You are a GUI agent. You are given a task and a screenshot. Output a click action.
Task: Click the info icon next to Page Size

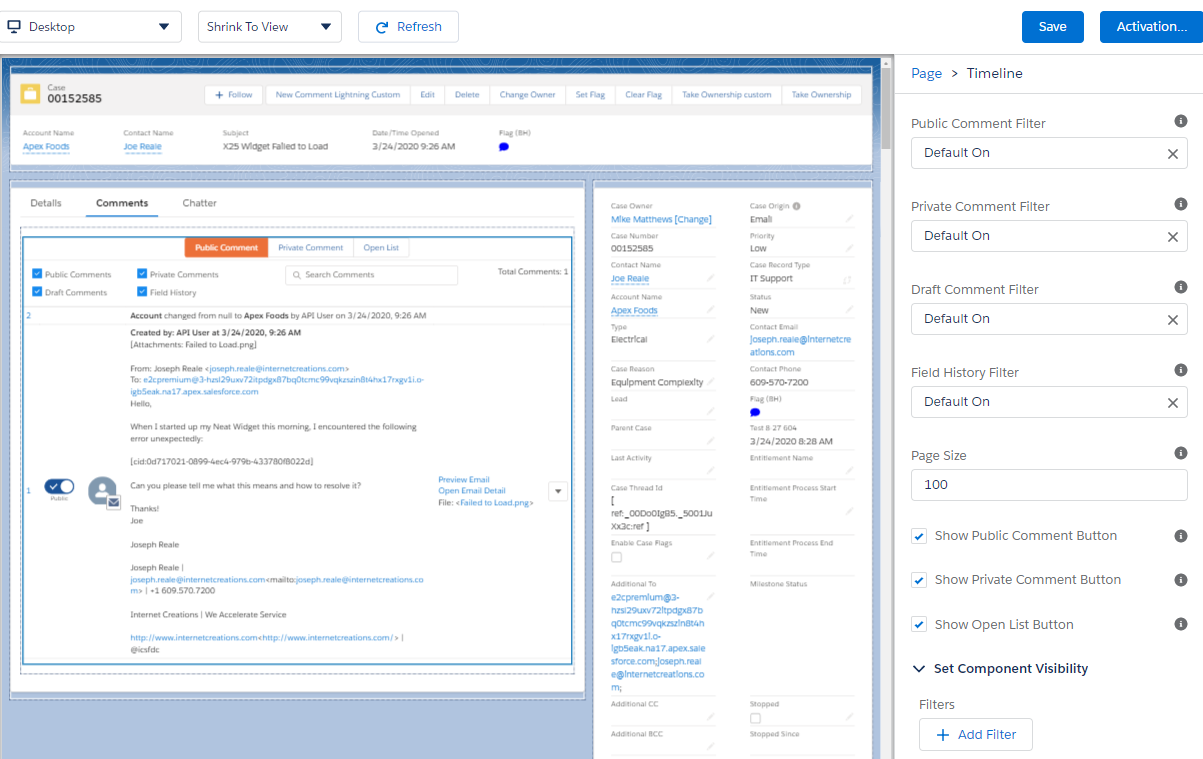[x=1180, y=453]
